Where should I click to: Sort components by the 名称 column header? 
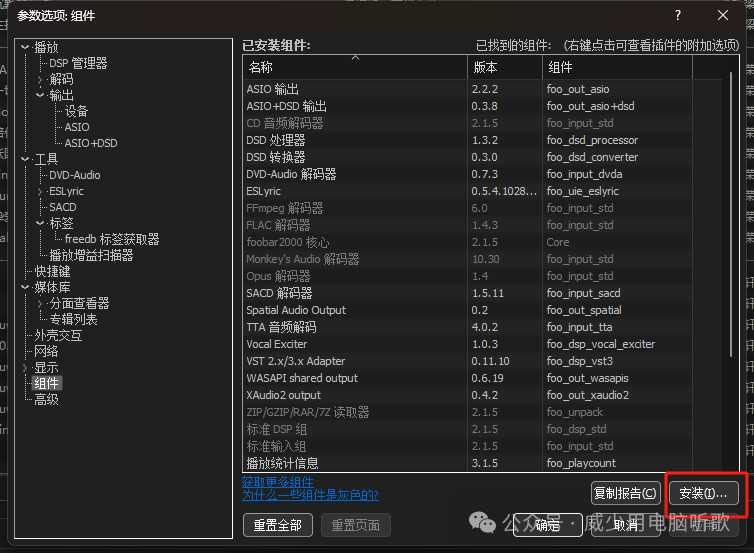[x=354, y=67]
